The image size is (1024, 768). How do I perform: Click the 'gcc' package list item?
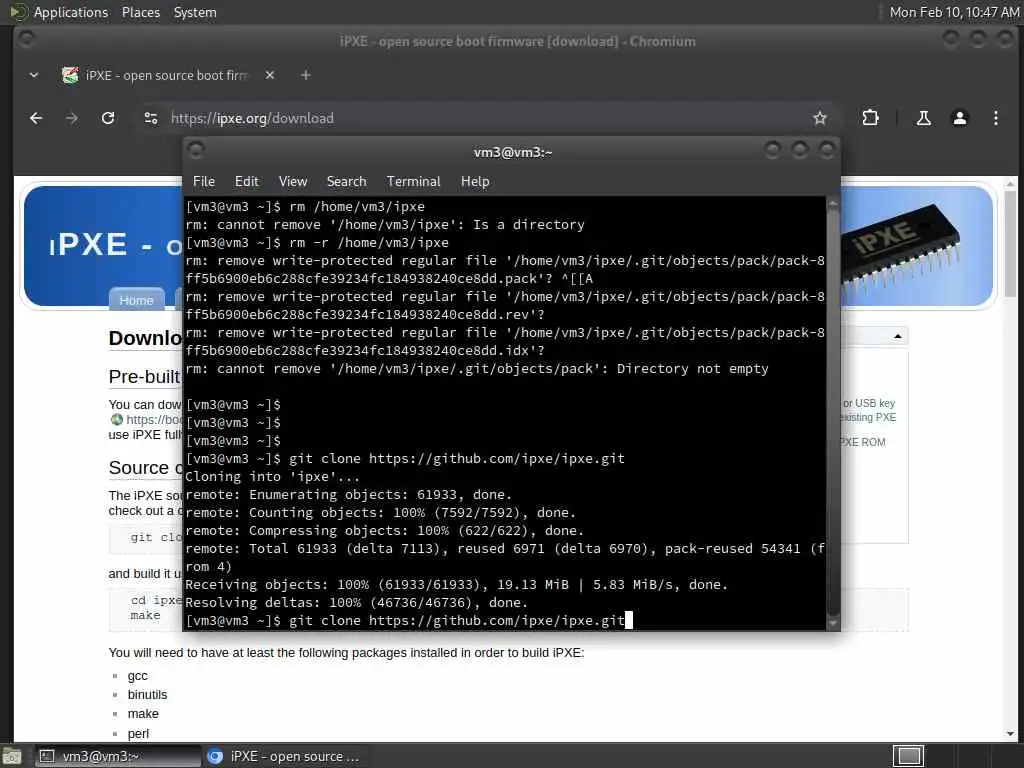[138, 676]
